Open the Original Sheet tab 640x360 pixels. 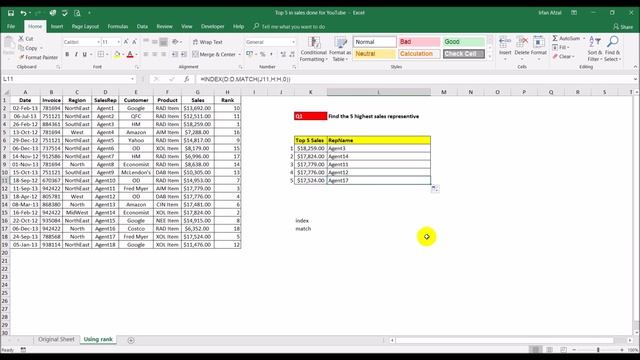click(56, 340)
